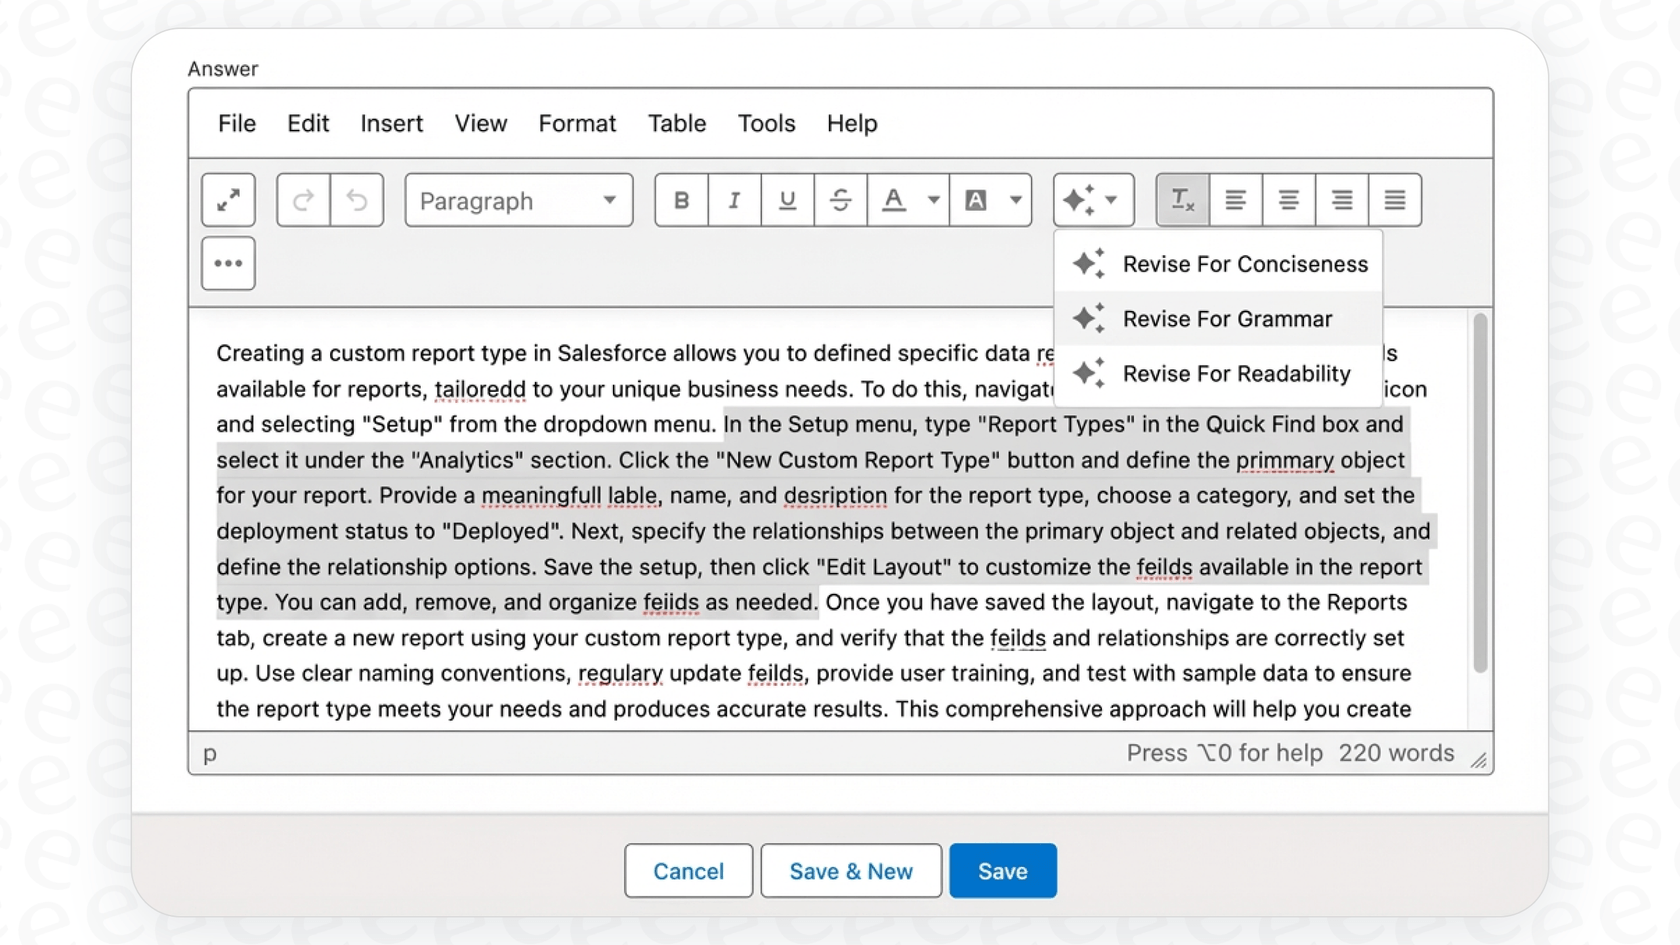Apply Strikethrough formatting

point(840,200)
